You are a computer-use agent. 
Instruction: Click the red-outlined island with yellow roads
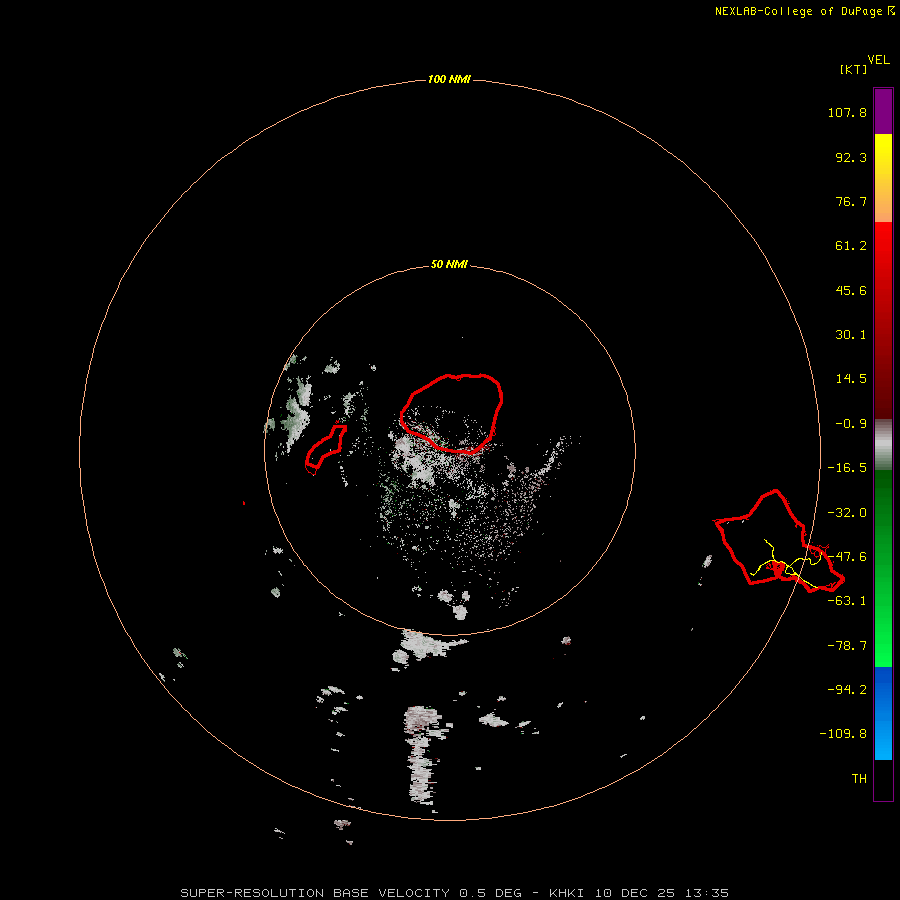tap(778, 541)
